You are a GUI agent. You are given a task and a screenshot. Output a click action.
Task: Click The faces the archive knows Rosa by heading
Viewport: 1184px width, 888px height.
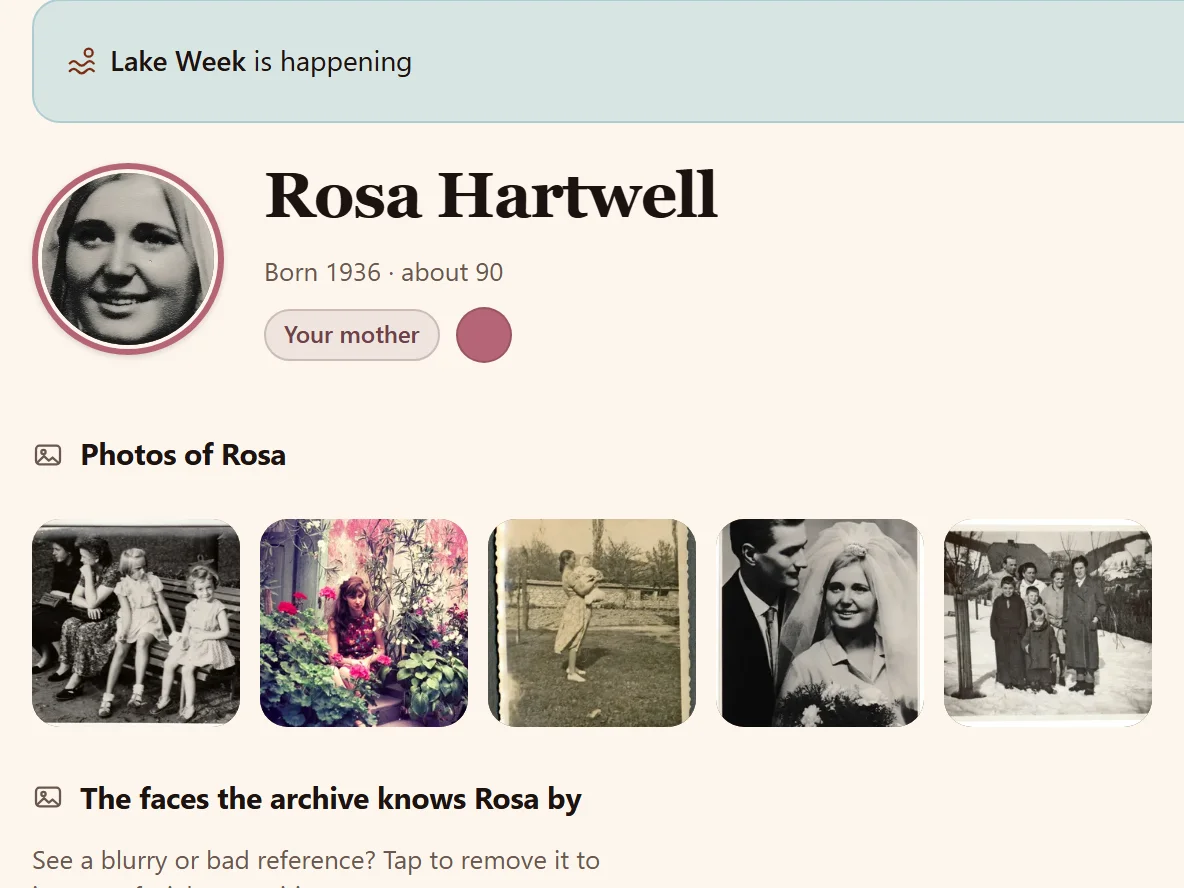(x=331, y=799)
